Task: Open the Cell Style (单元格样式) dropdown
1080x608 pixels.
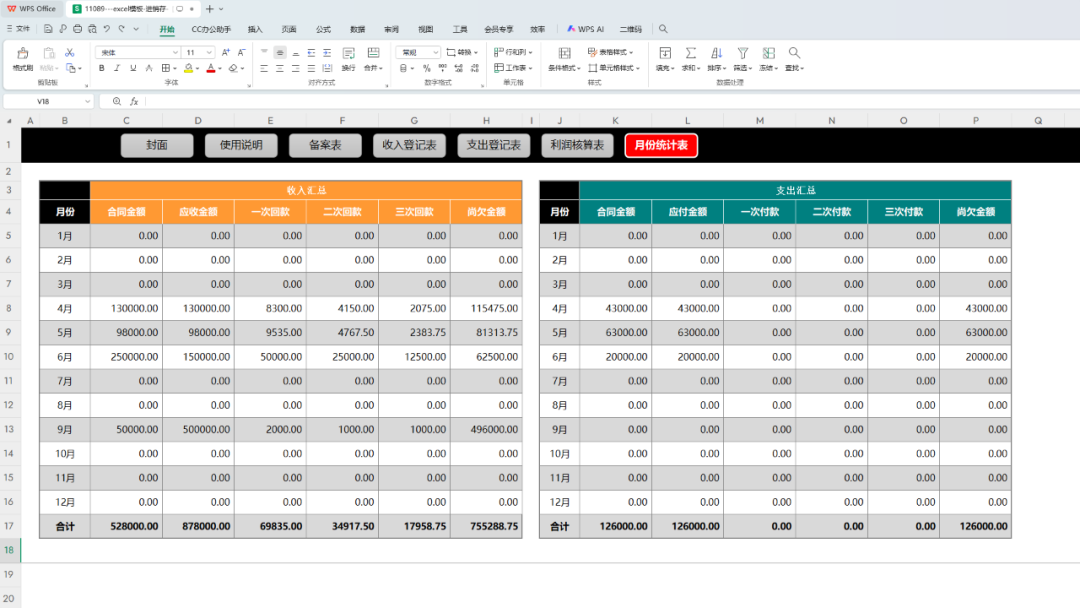Action: click(x=614, y=67)
